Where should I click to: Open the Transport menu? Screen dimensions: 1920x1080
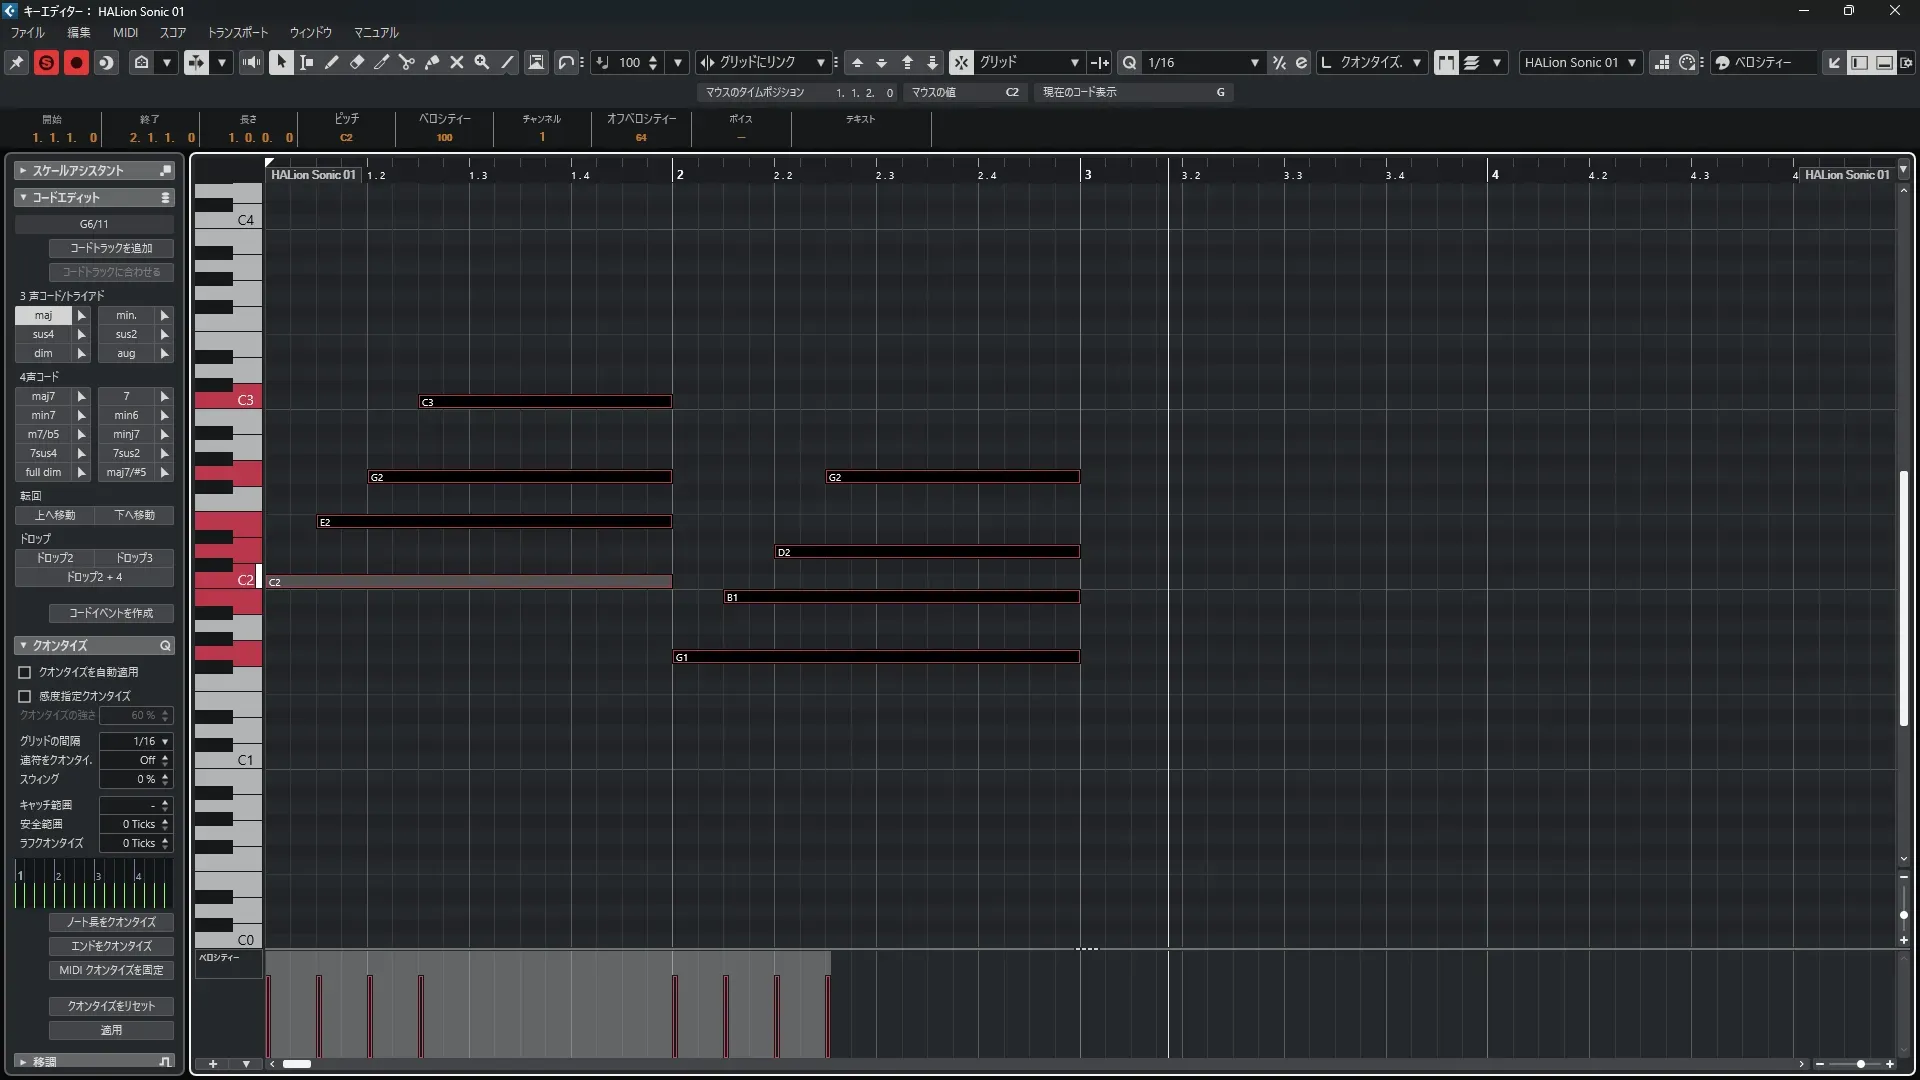(x=238, y=32)
